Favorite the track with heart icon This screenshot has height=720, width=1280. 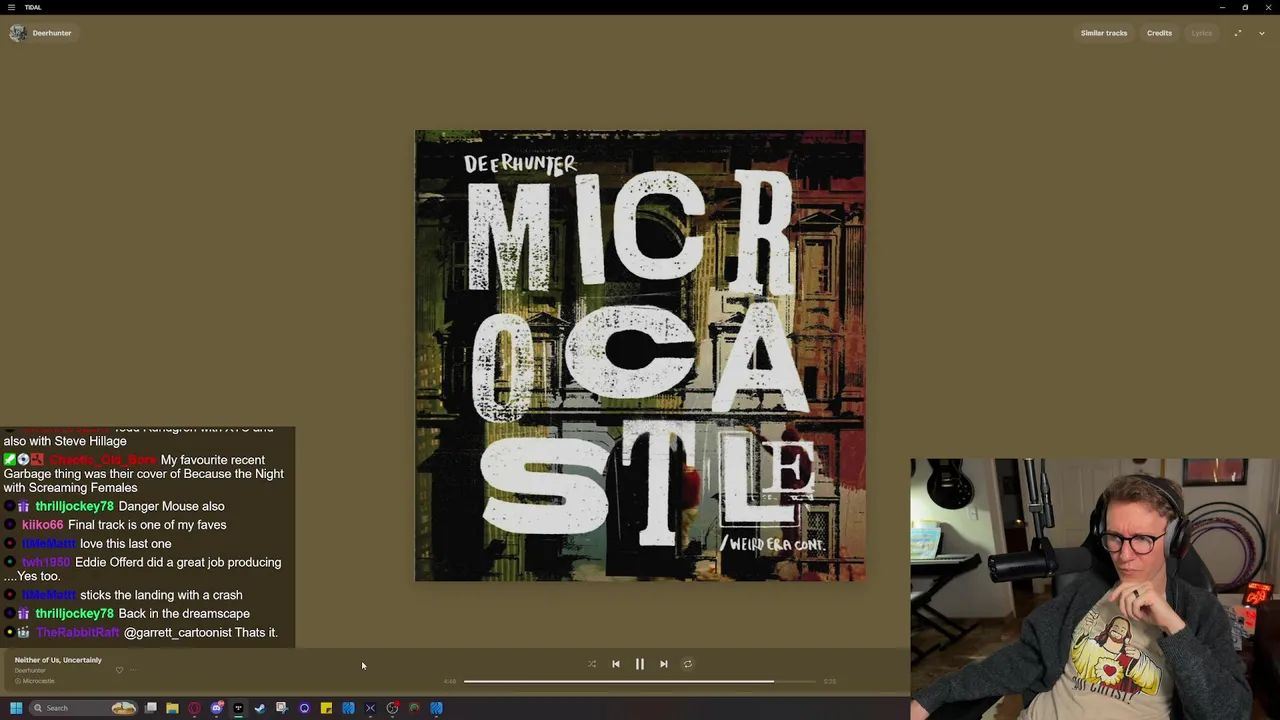119,670
